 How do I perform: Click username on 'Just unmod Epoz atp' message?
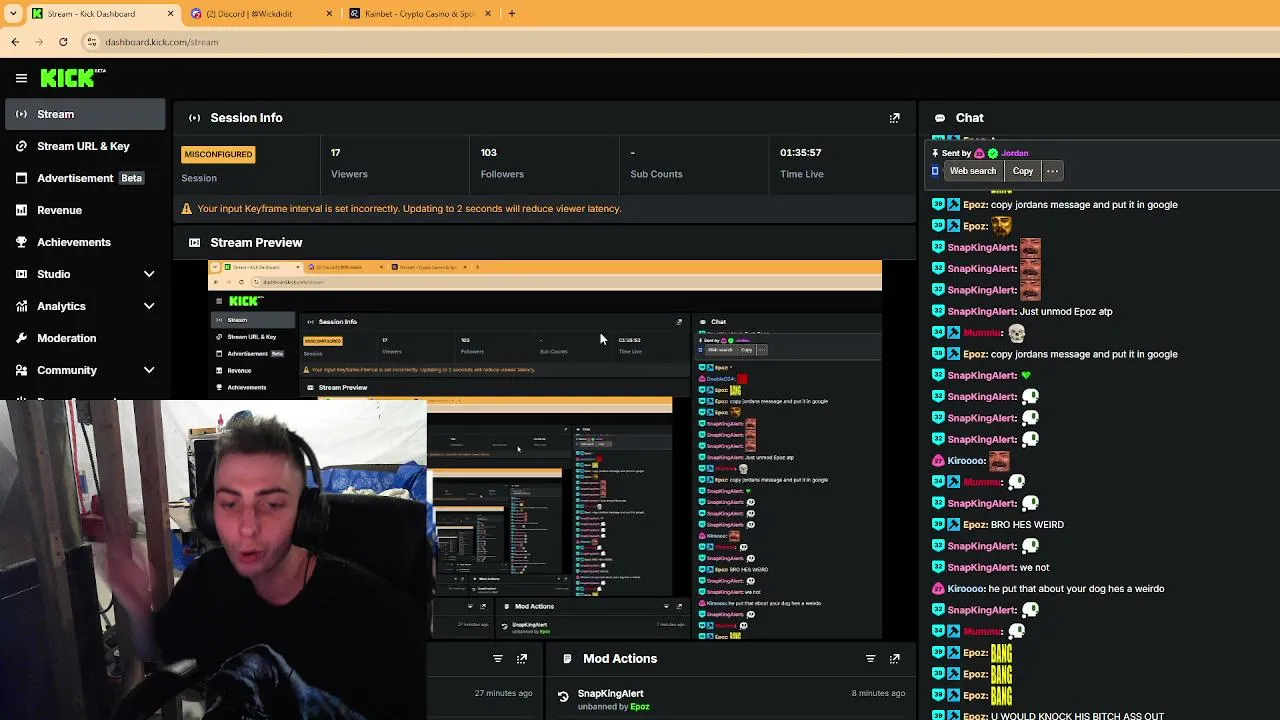[x=980, y=311]
